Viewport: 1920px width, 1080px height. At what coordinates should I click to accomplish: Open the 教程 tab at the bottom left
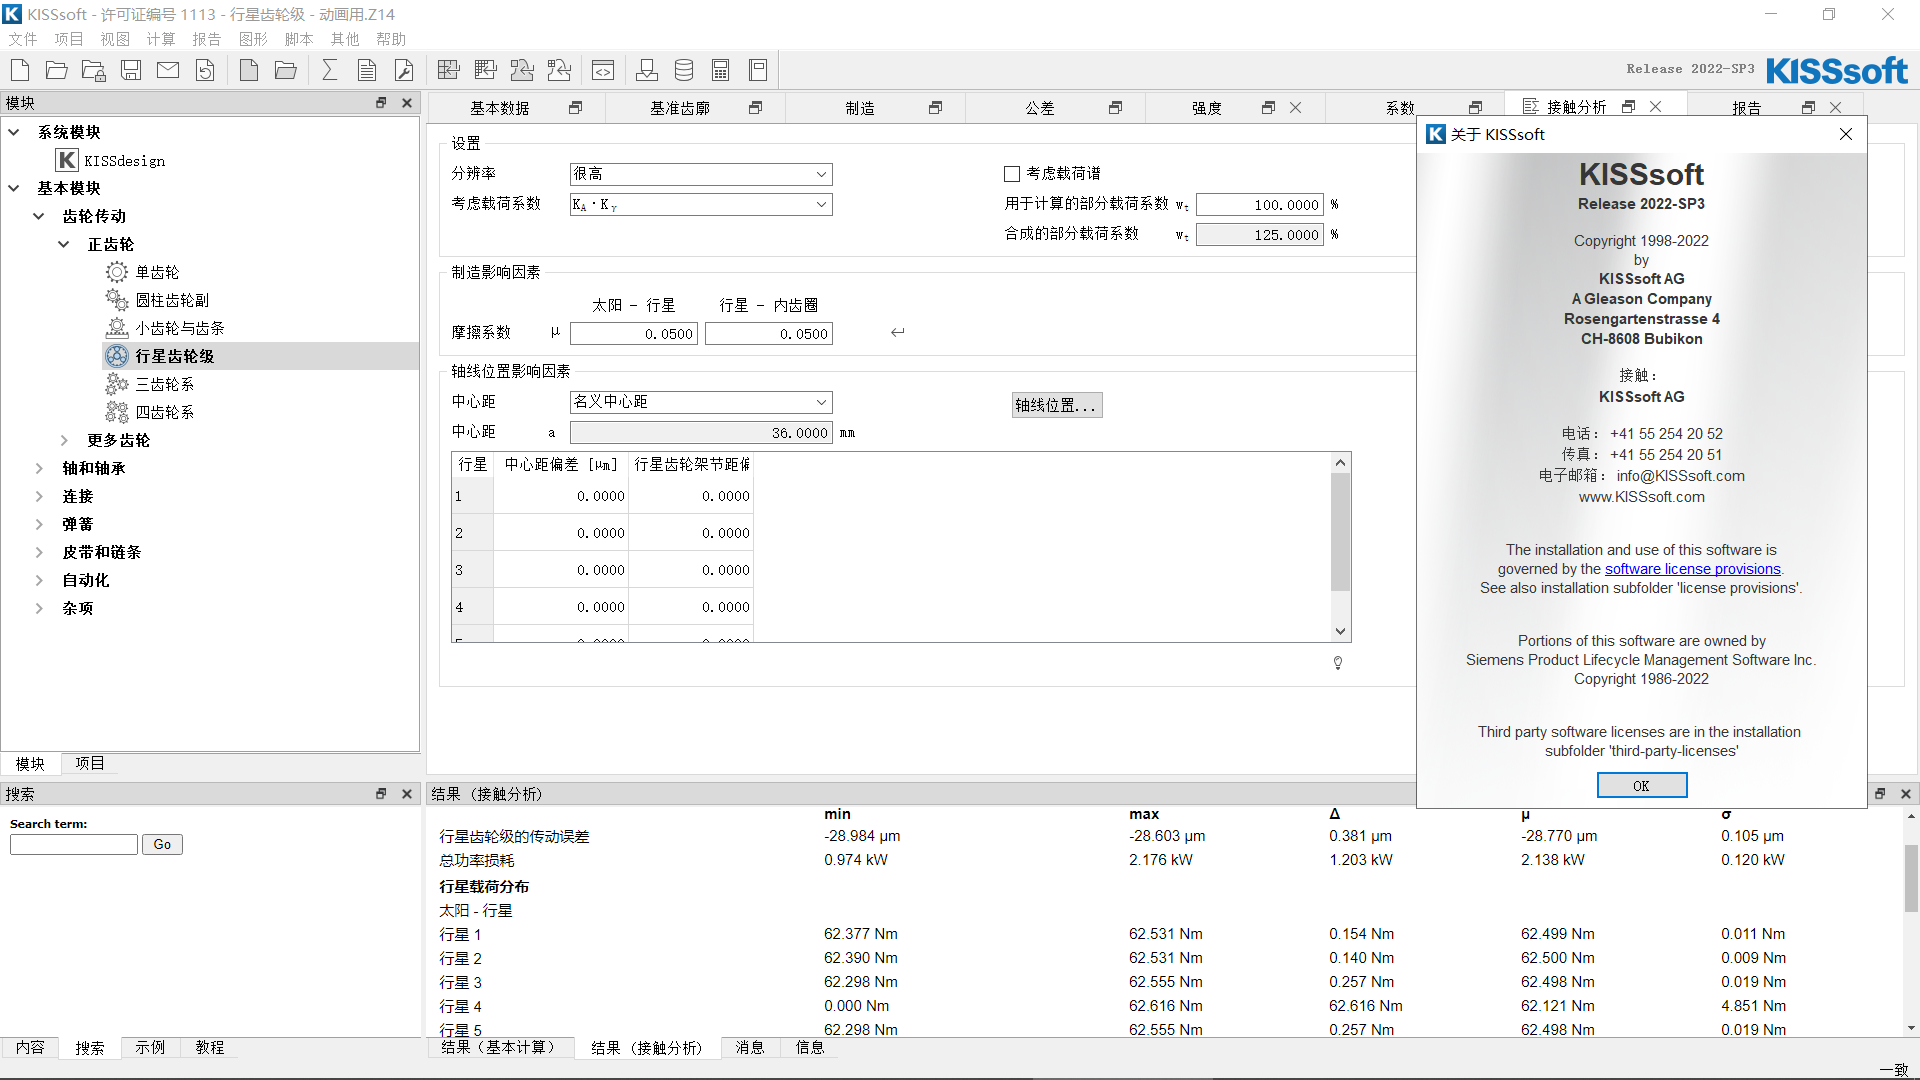(210, 1047)
